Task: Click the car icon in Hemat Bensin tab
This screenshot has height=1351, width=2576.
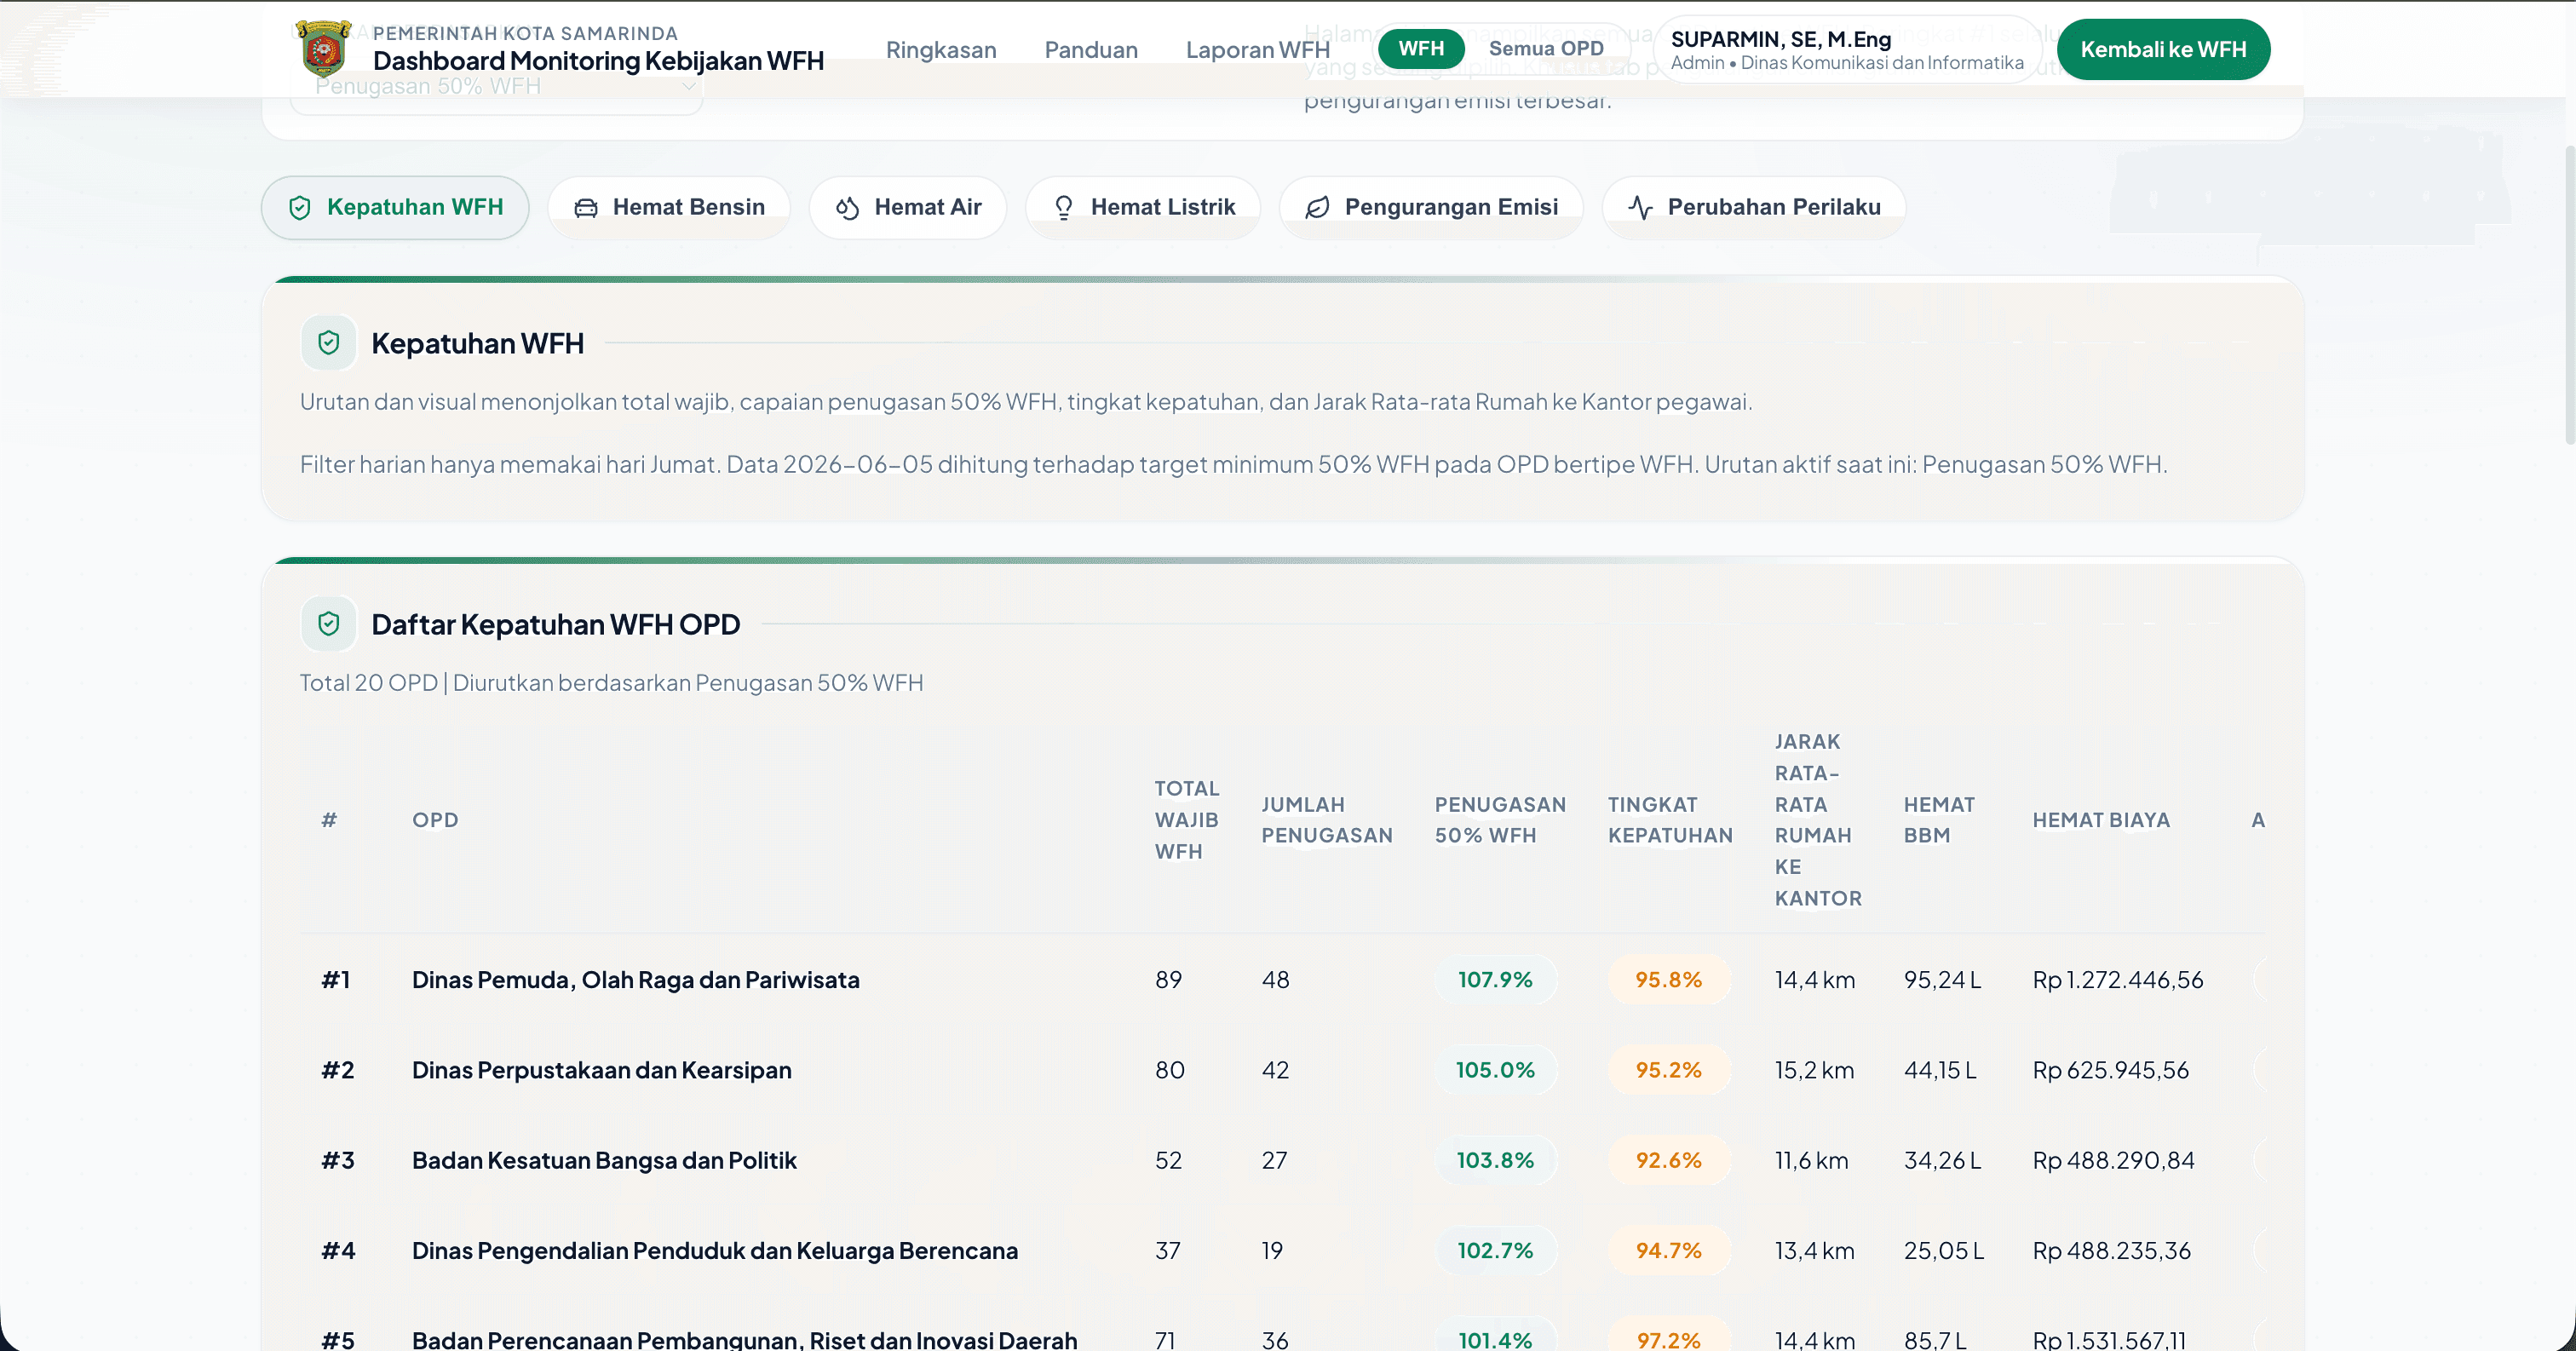Action: click(x=586, y=208)
